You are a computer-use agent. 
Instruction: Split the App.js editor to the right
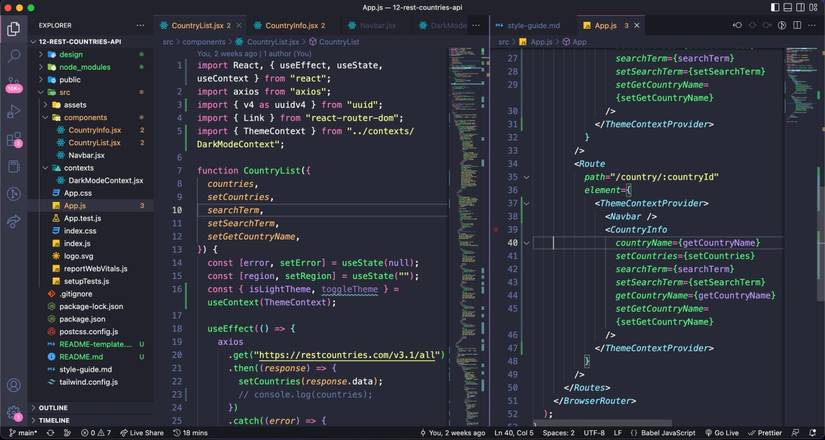point(795,25)
